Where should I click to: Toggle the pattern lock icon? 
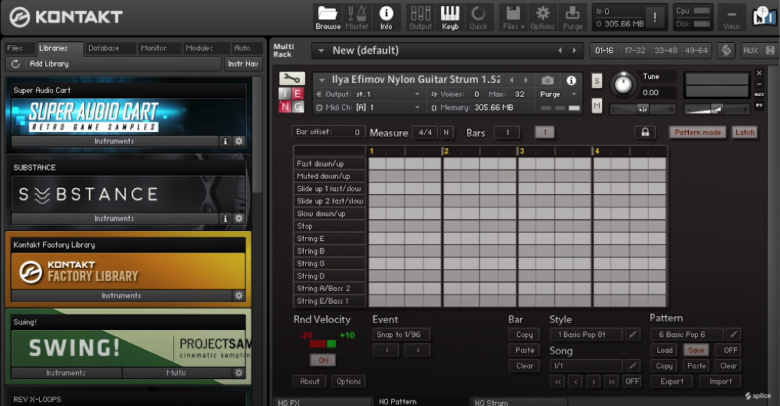[x=645, y=132]
